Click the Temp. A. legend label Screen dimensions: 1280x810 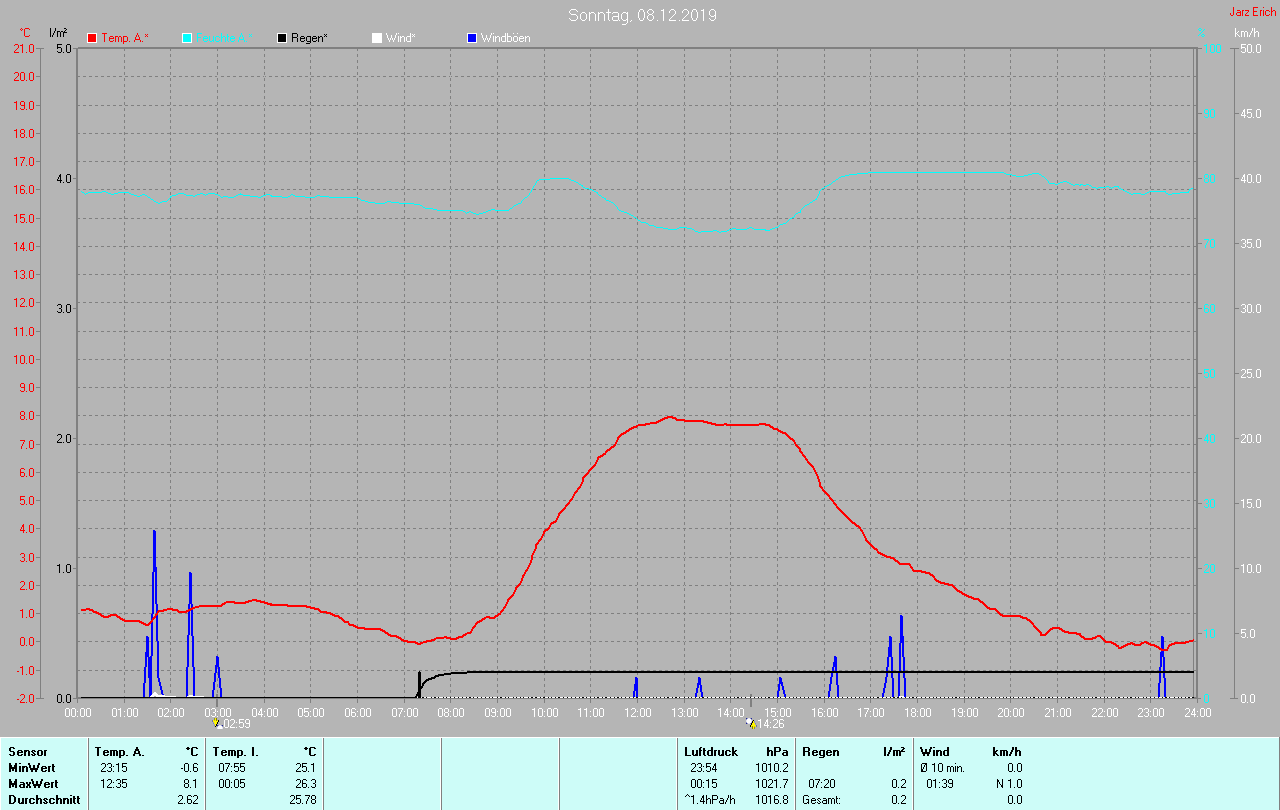(125, 38)
